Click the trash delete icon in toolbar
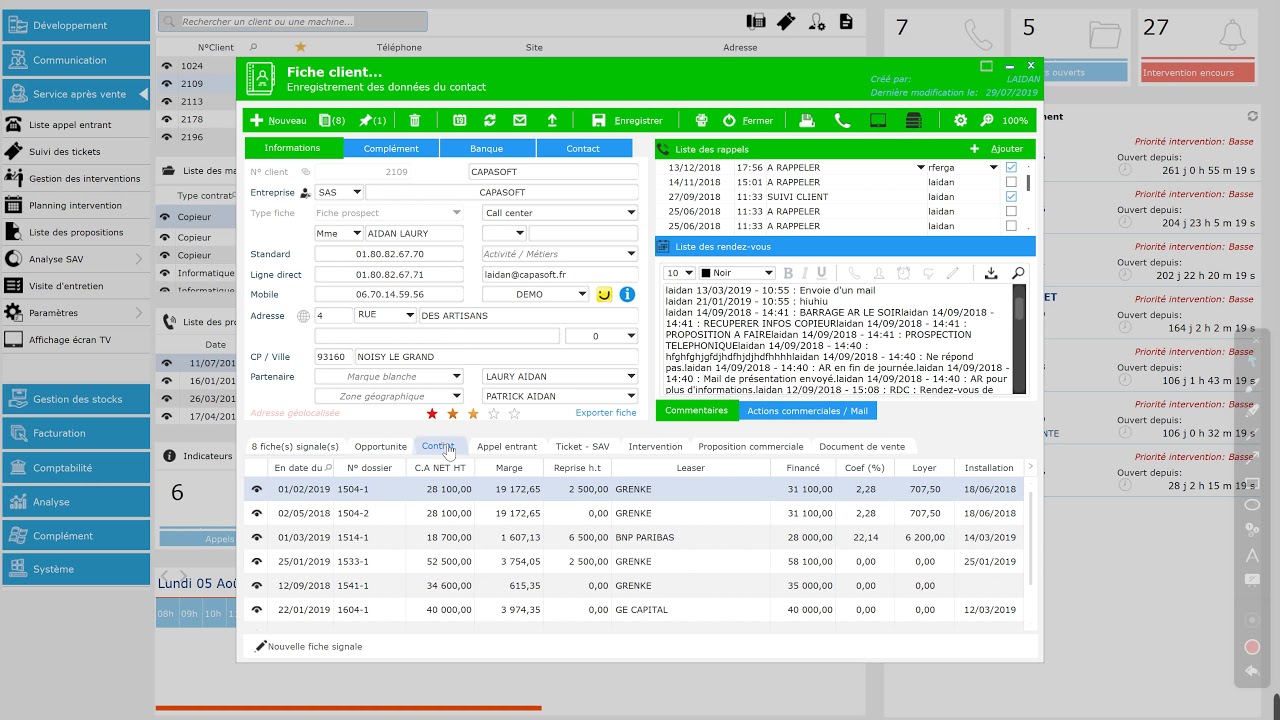1280x720 pixels. [x=415, y=120]
